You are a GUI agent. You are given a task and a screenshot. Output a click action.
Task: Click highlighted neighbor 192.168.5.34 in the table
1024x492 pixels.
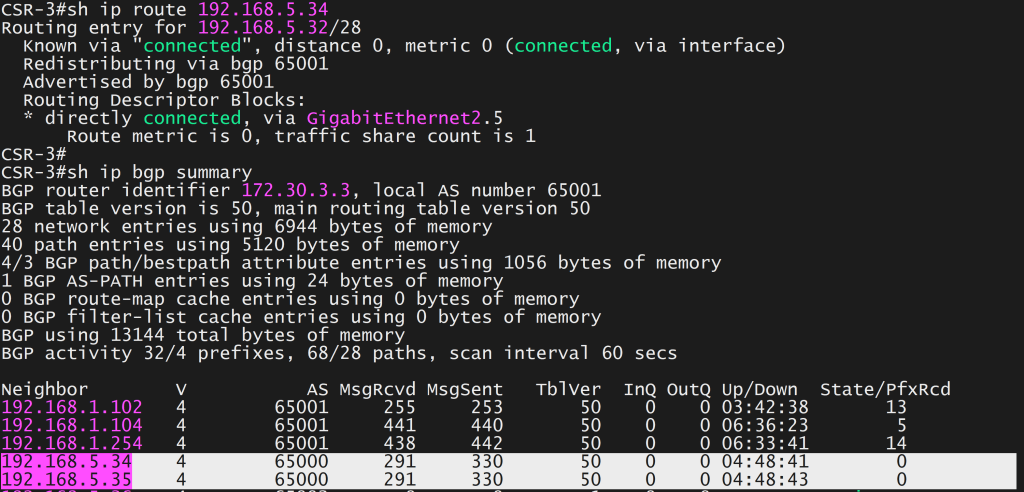coord(67,462)
